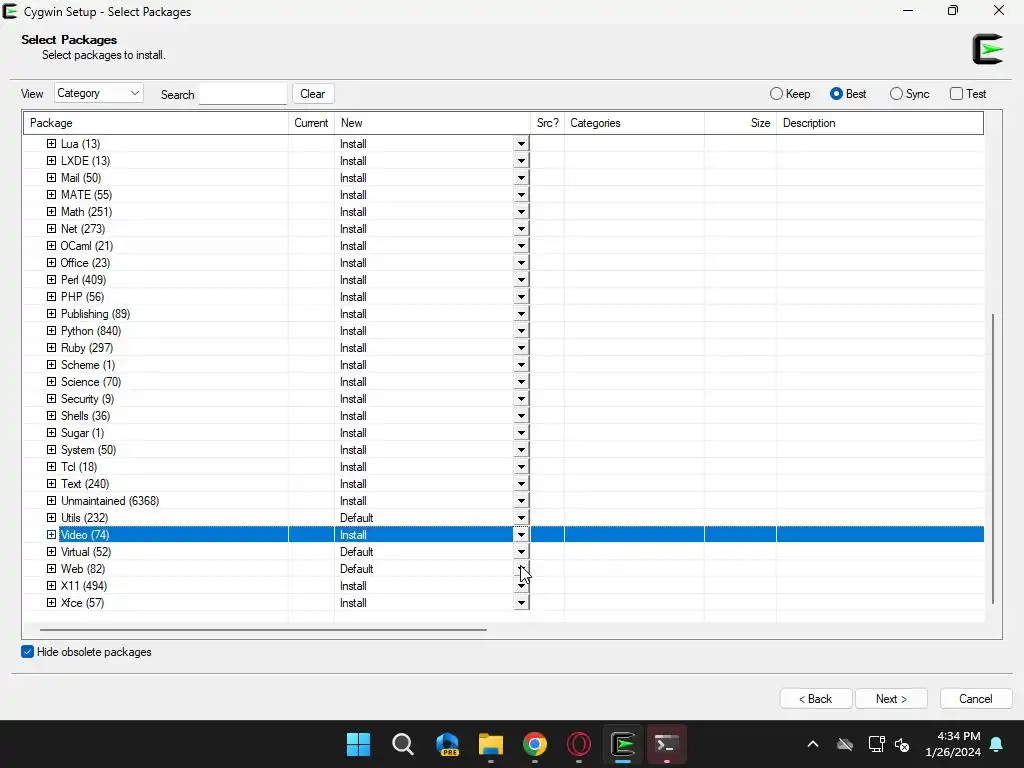Open action dropdown for Utils row
This screenshot has width=1024, height=768.
click(521, 518)
